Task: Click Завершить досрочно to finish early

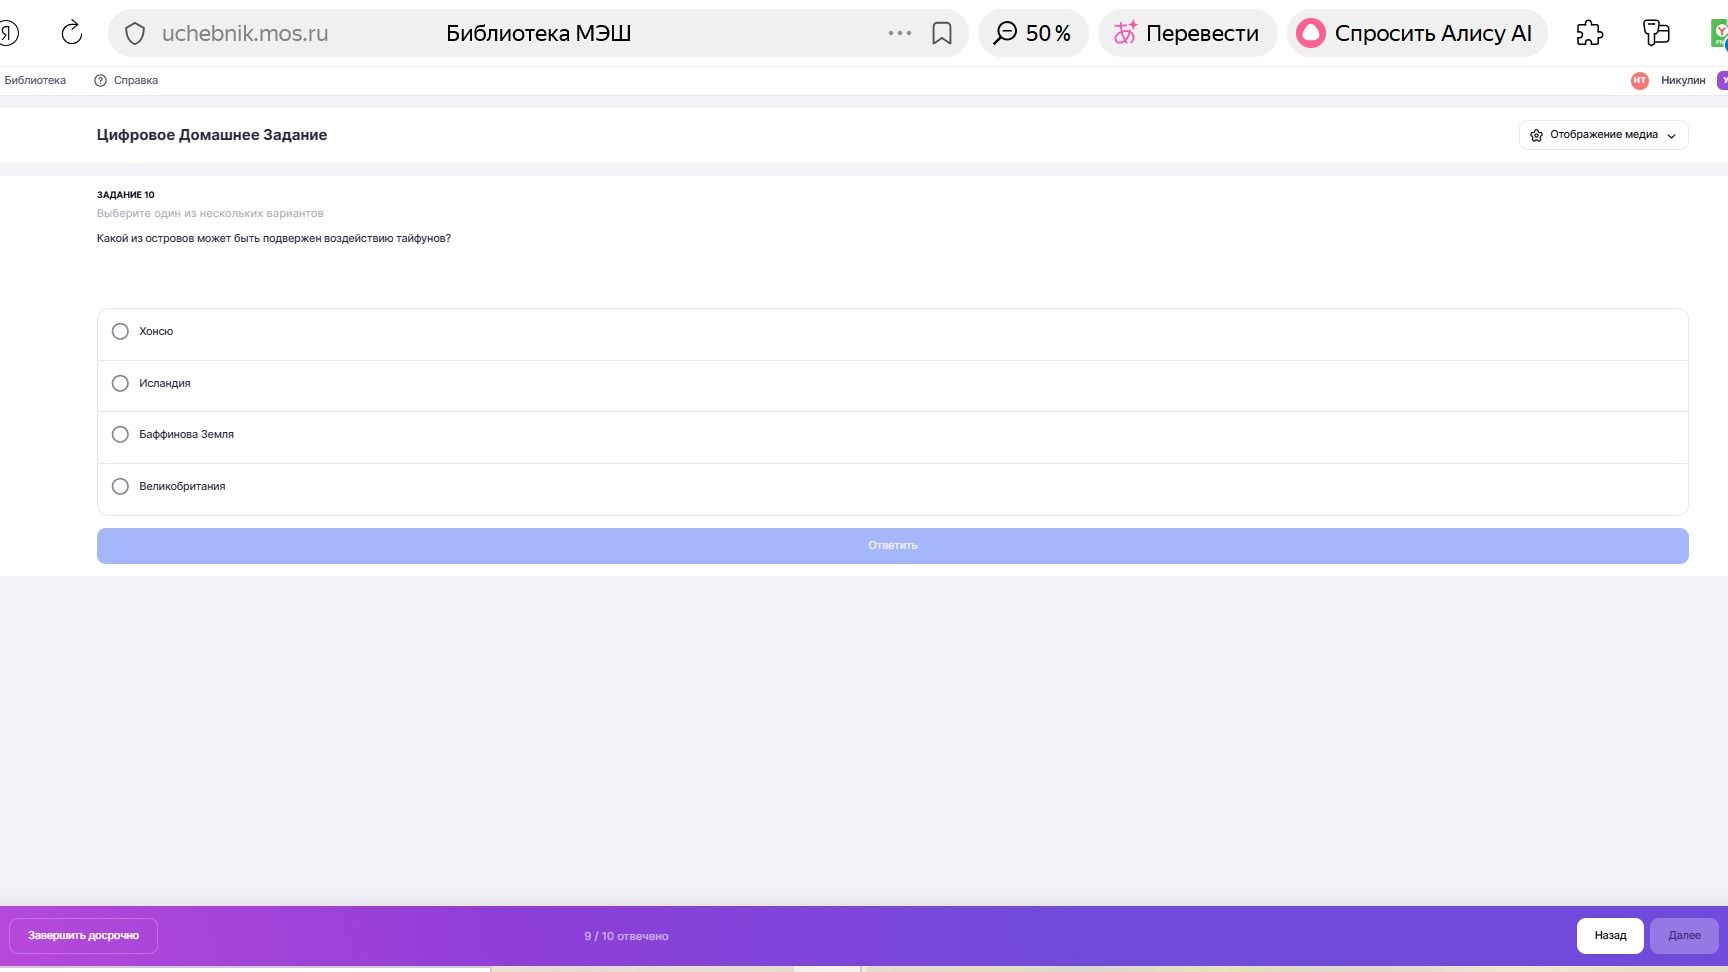Action: [83, 936]
